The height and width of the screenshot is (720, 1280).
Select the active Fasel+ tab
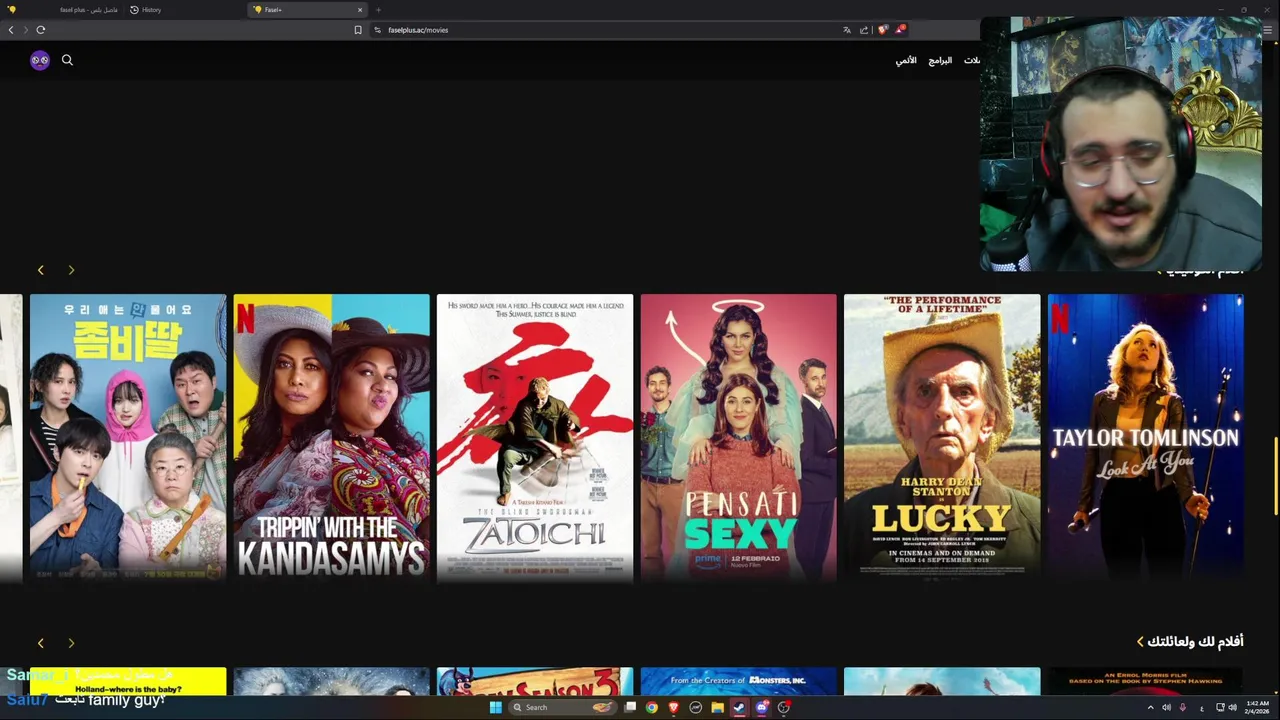[x=308, y=10]
